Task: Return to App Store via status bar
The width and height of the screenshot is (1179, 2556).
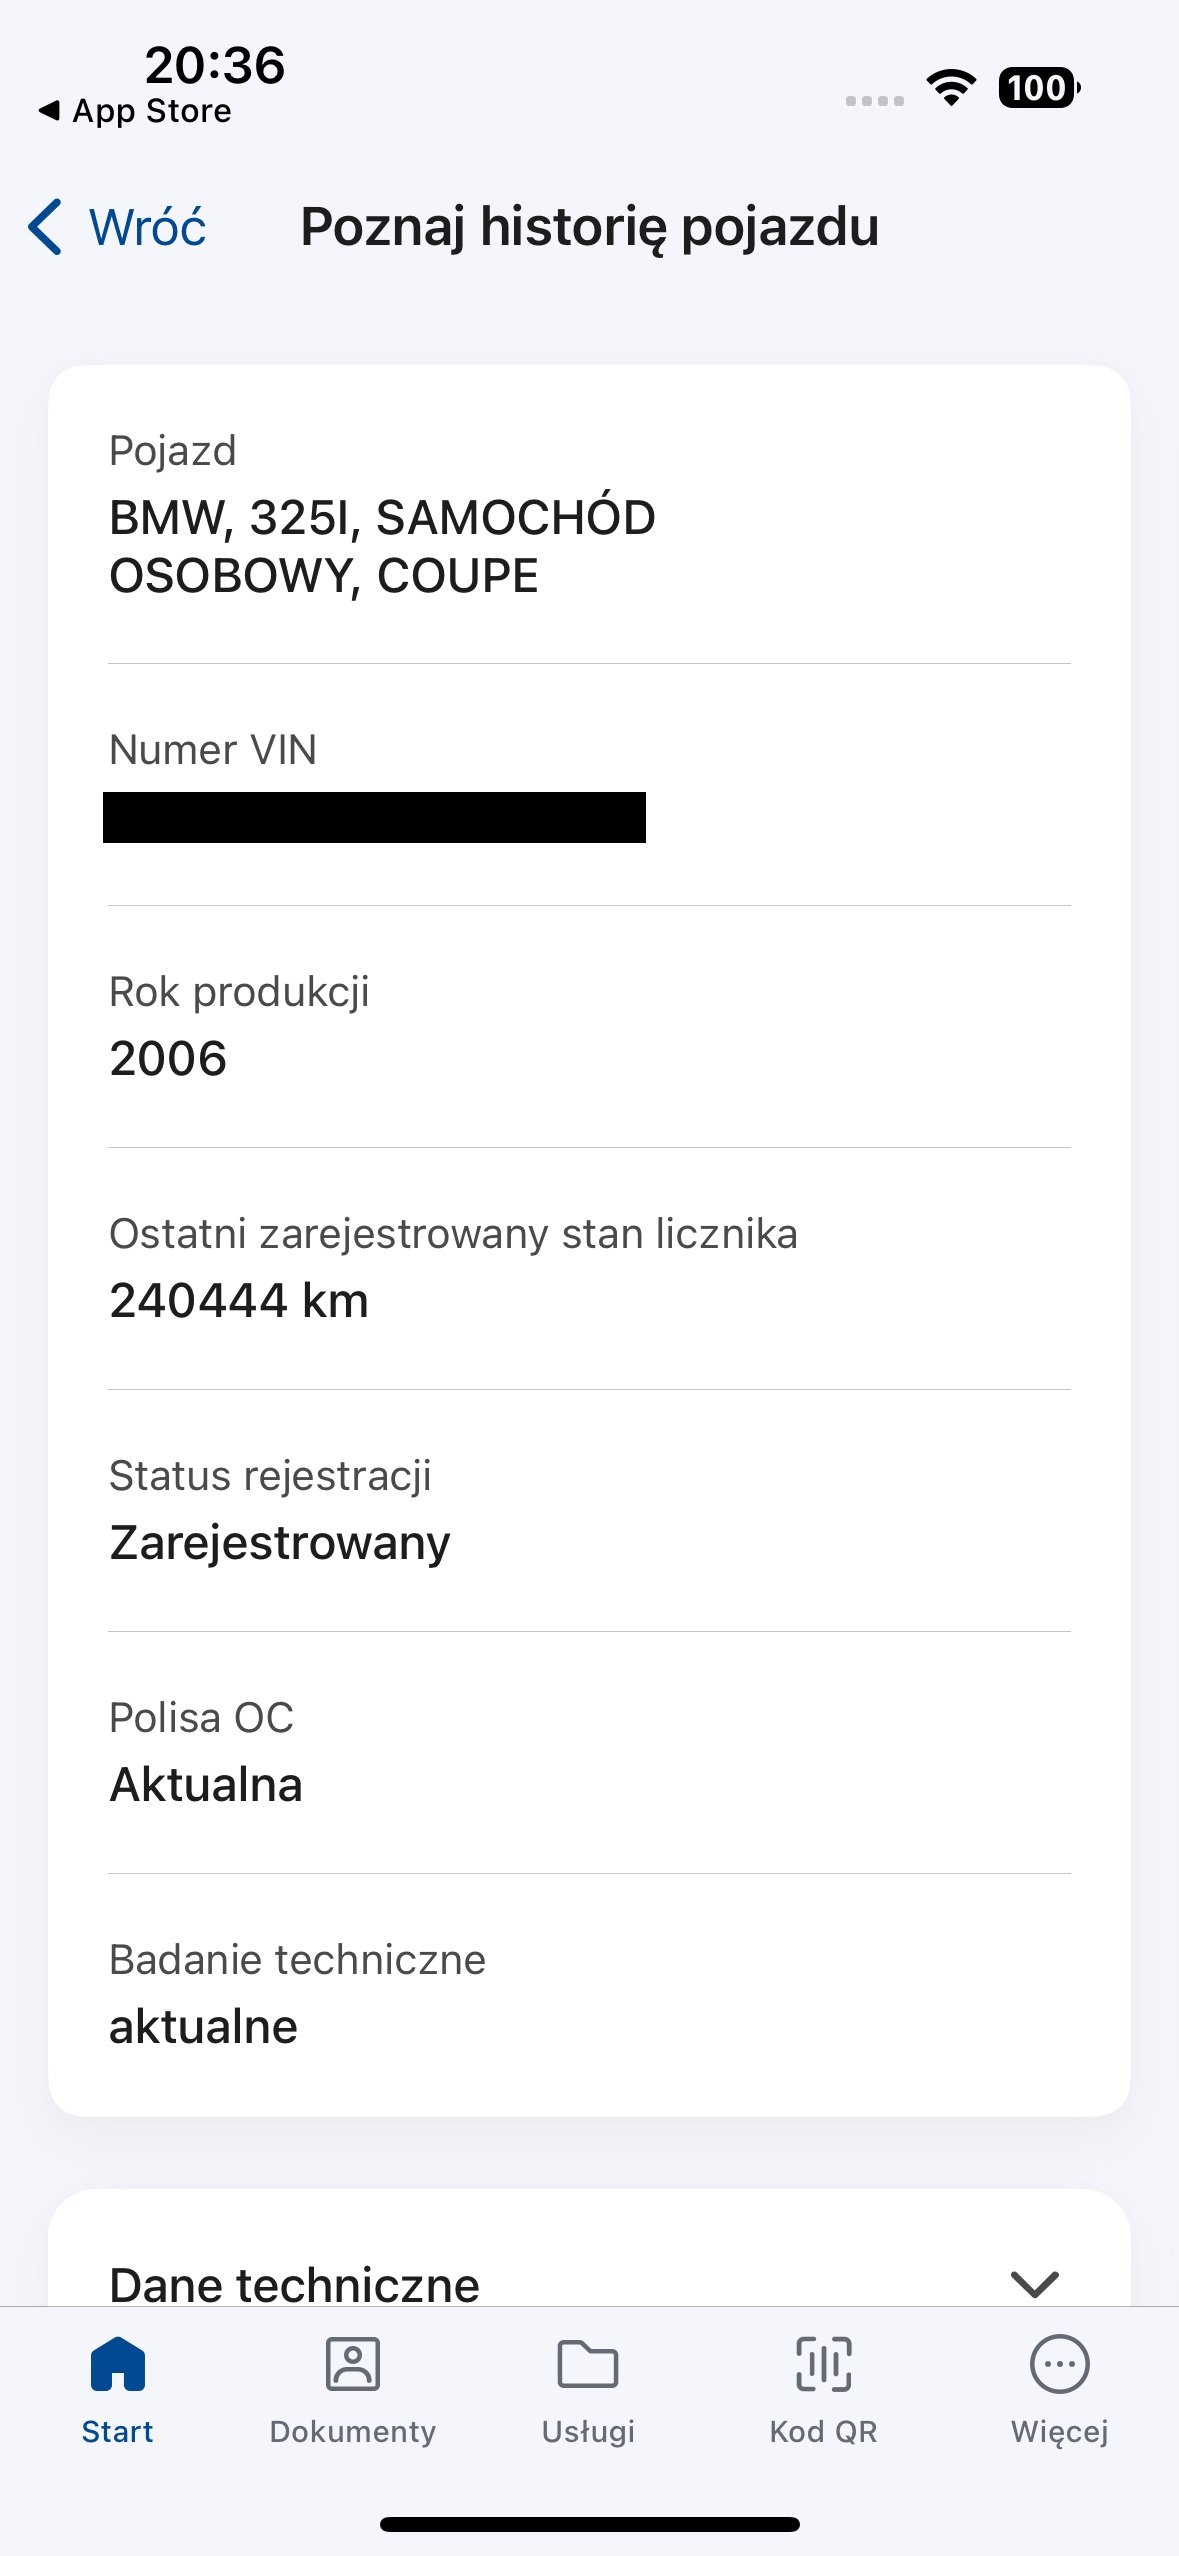Action: [x=135, y=111]
